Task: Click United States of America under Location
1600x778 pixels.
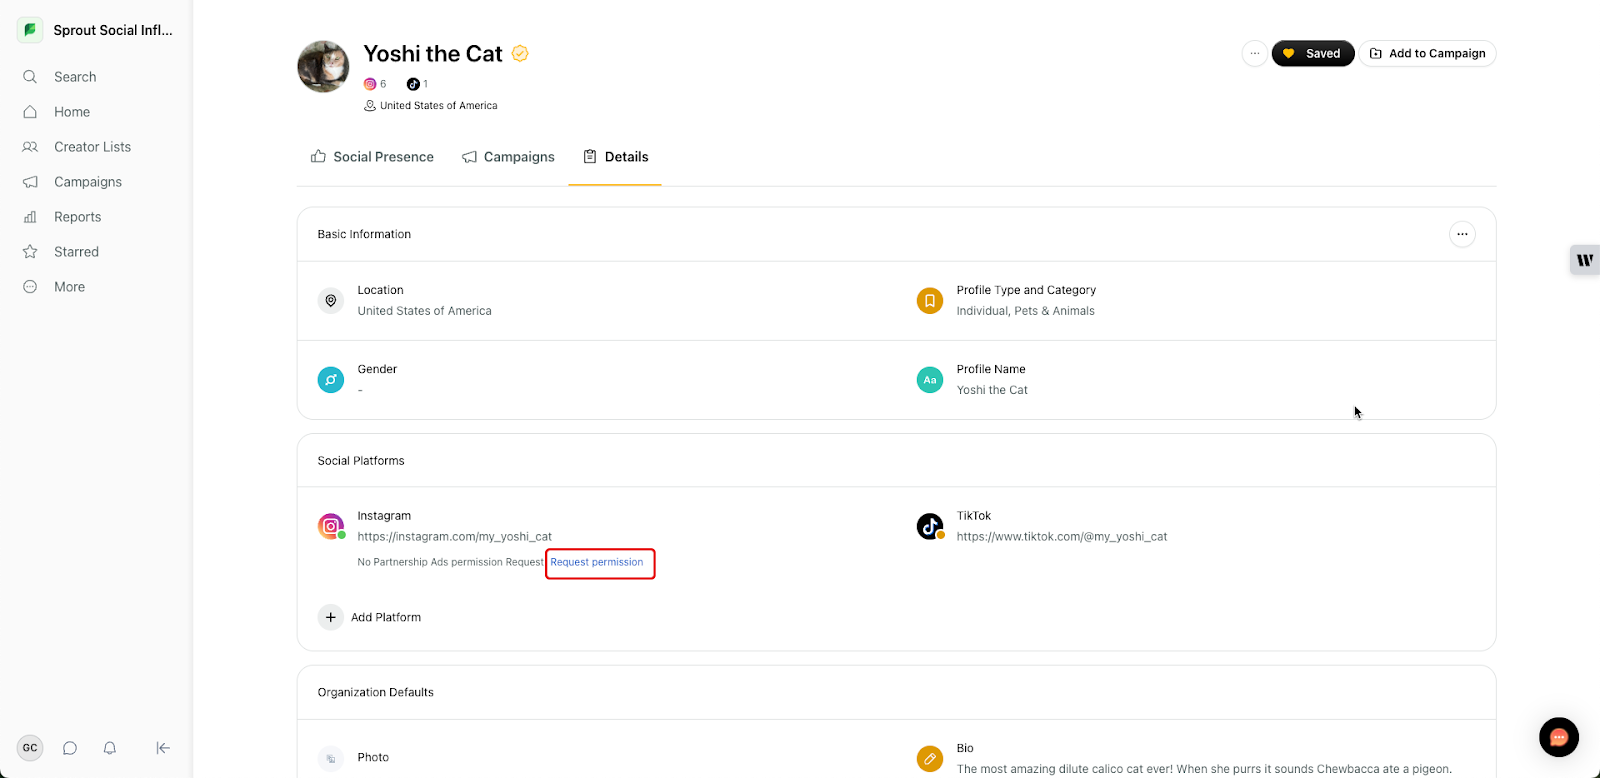Action: tap(425, 311)
